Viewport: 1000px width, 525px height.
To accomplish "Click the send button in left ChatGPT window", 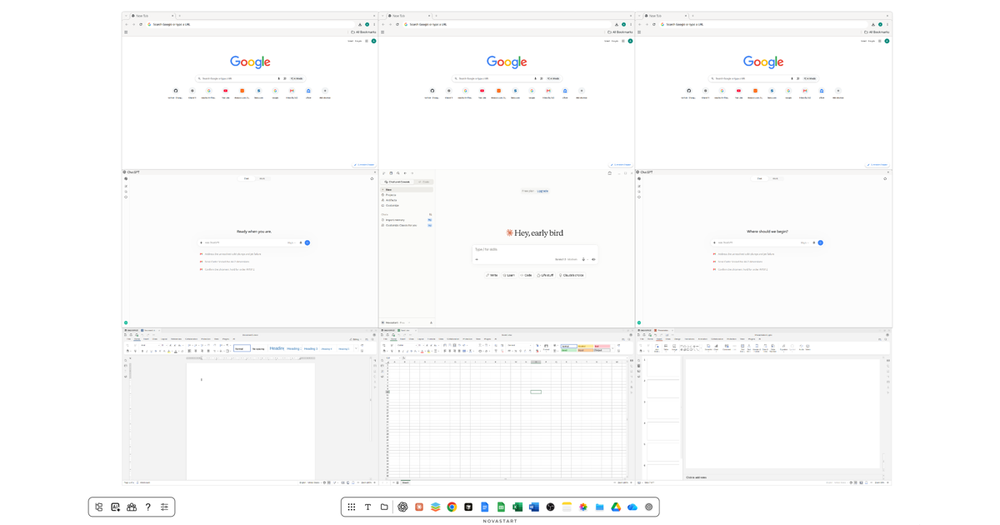I will pos(307,242).
